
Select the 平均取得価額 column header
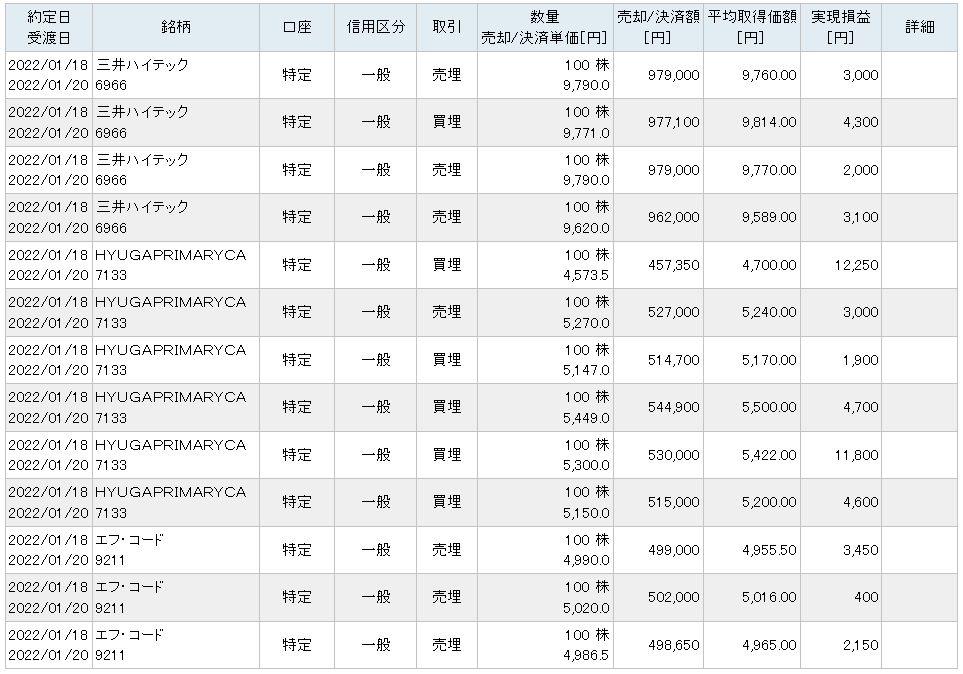752,27
